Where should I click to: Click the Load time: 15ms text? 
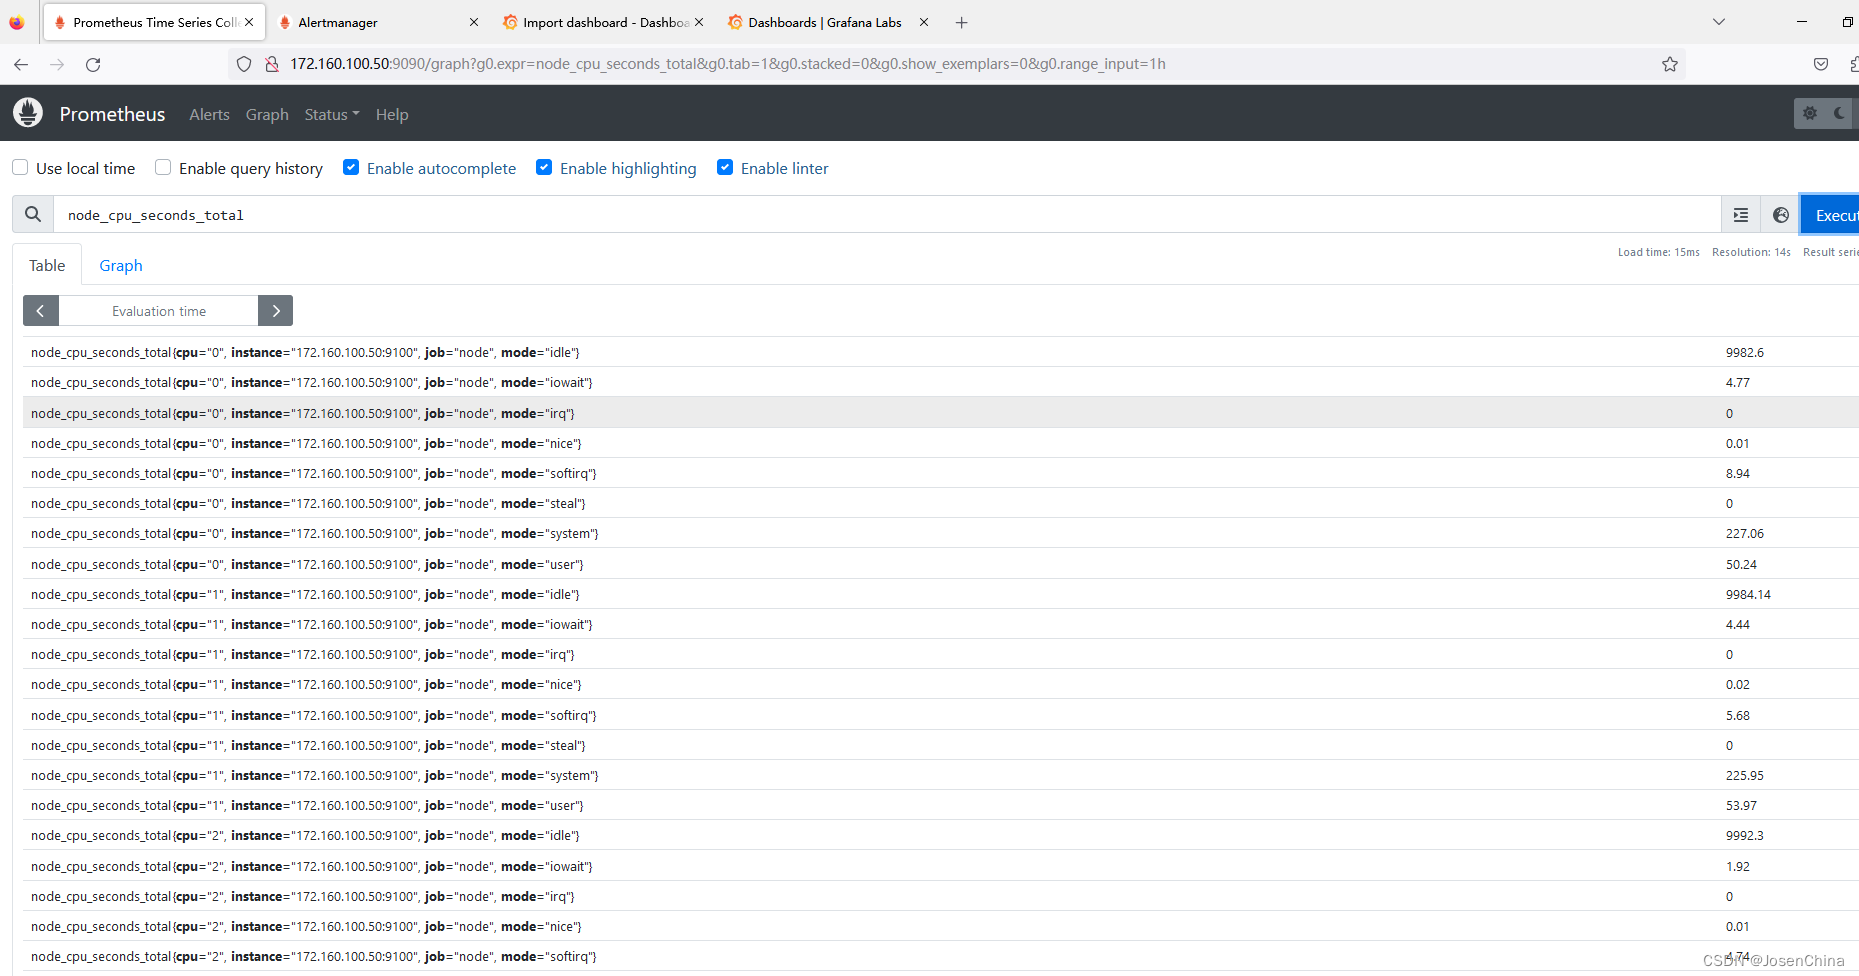coord(1659,252)
